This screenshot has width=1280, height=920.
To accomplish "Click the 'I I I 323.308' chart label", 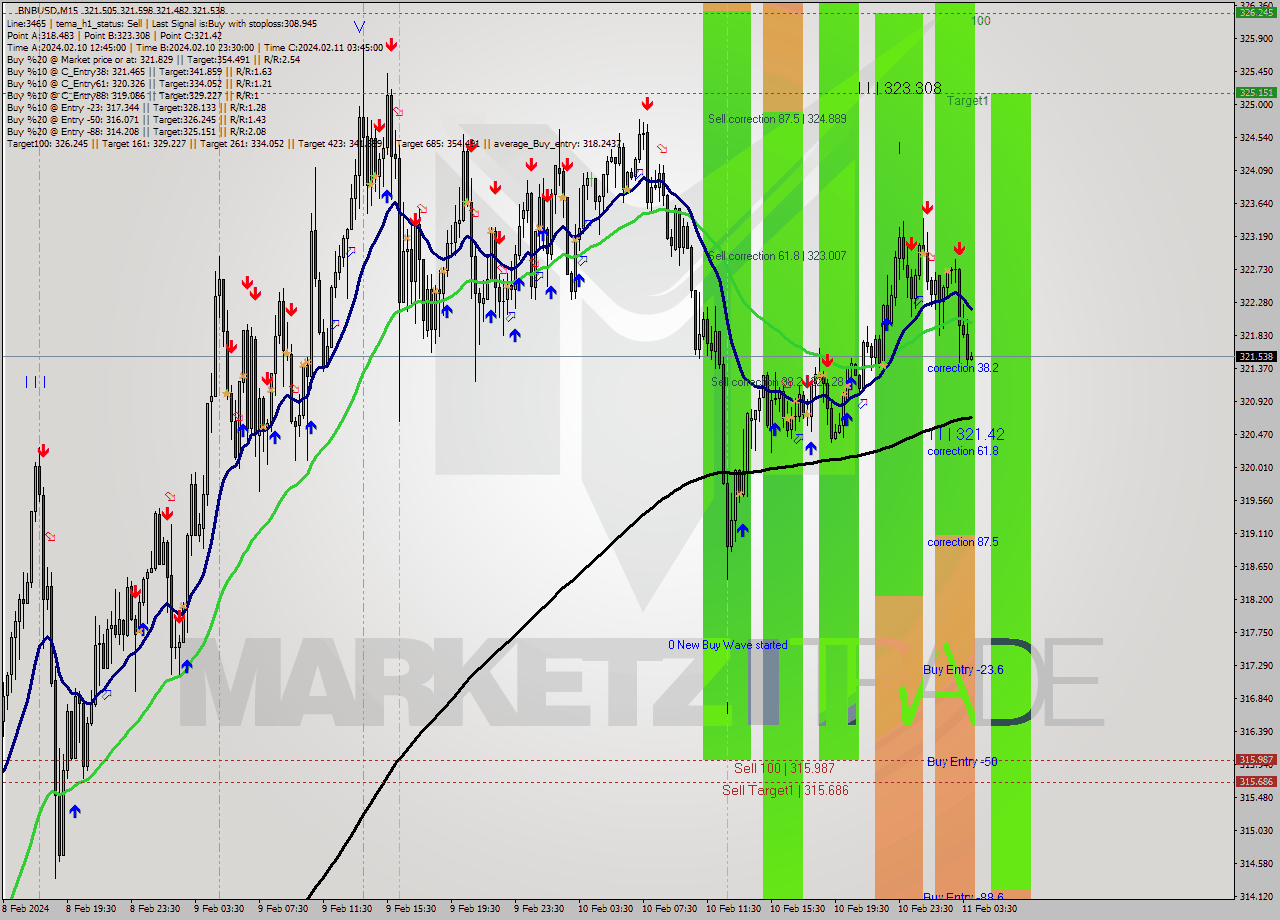I will coord(899,88).
